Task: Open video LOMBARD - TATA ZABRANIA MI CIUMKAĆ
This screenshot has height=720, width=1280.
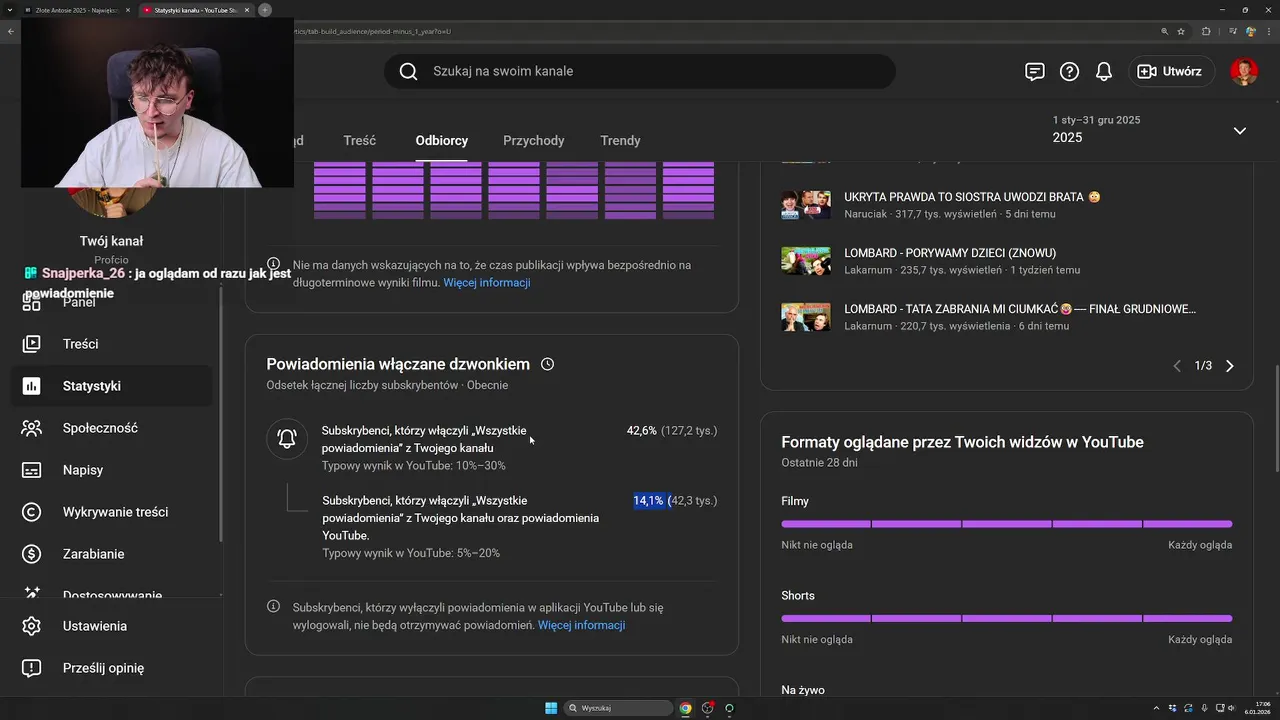Action: coord(1020,309)
